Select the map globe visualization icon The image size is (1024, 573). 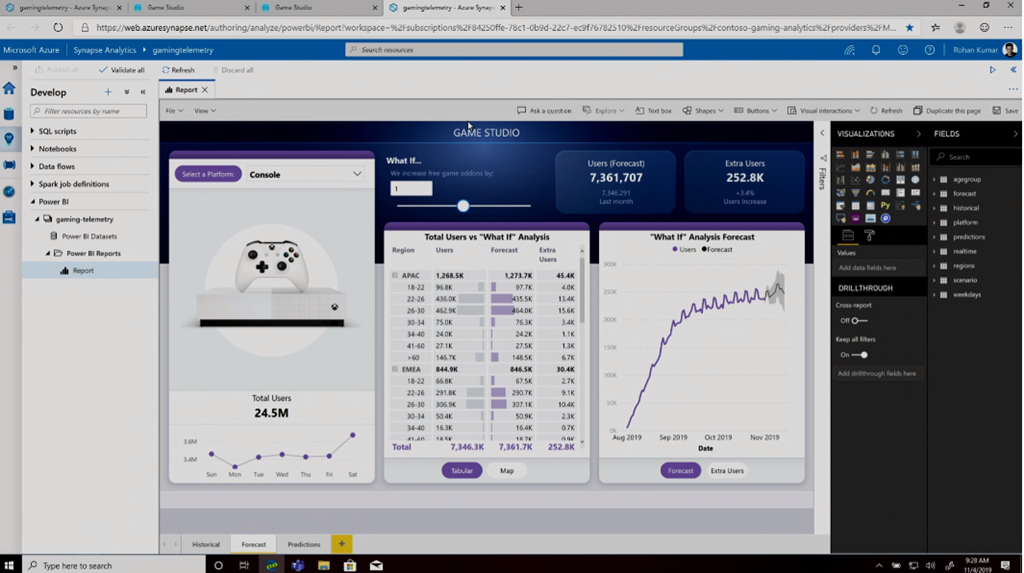click(x=915, y=180)
